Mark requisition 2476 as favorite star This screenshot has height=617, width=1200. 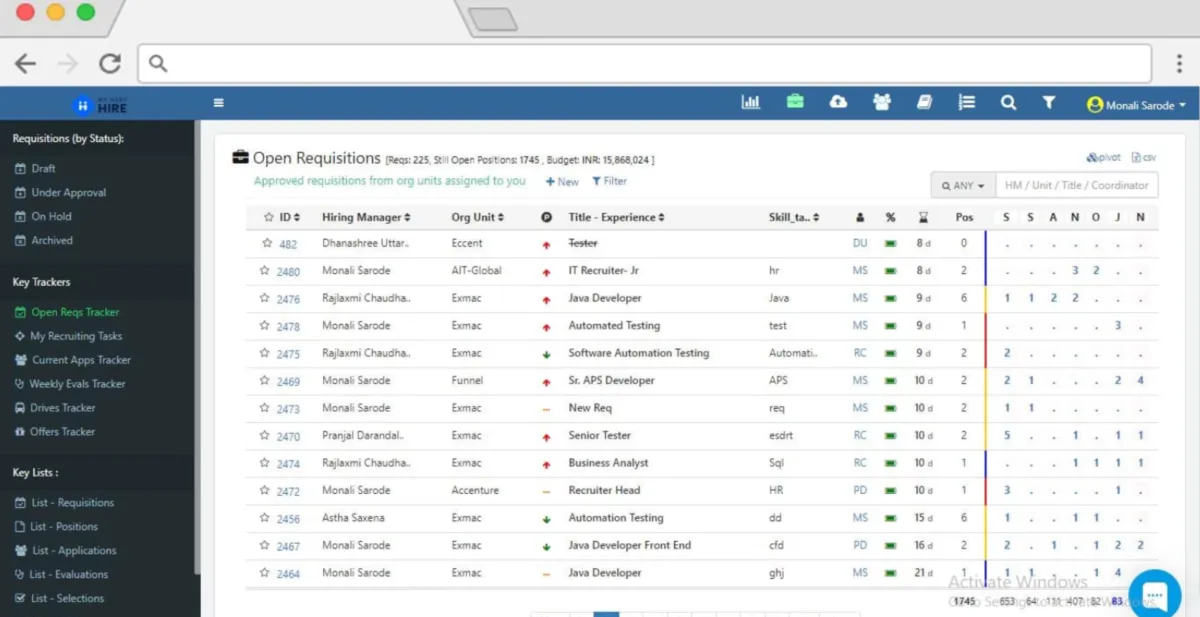click(267, 298)
